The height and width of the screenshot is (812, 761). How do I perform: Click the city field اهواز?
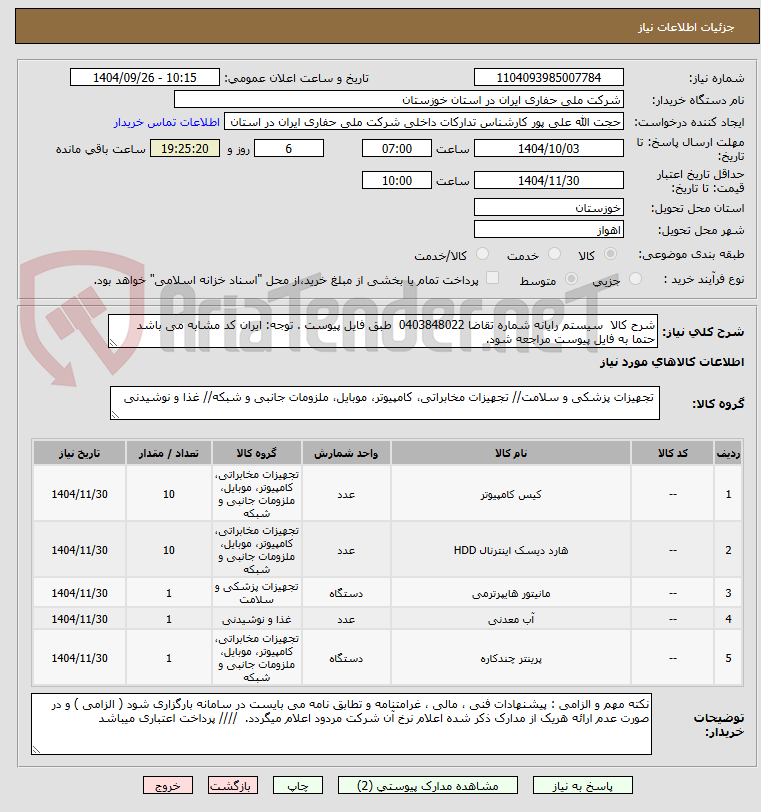(549, 230)
